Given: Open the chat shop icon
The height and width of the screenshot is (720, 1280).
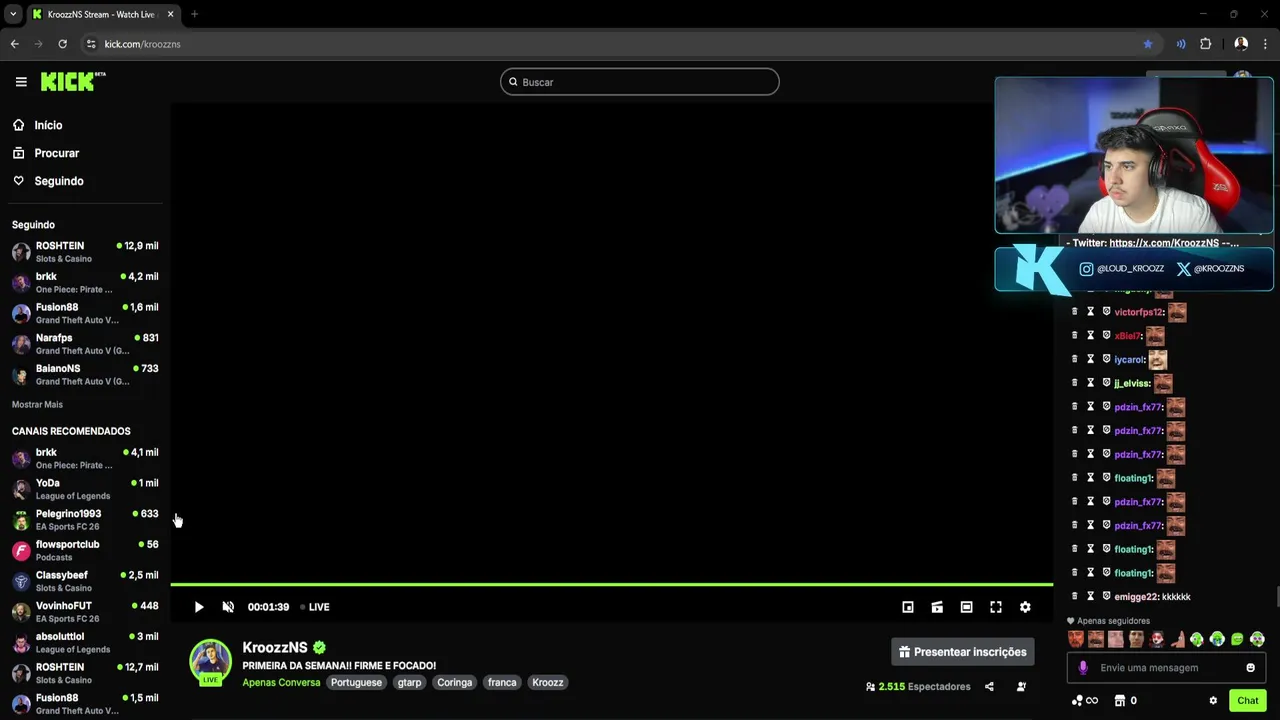Looking at the screenshot, I should 1120,701.
